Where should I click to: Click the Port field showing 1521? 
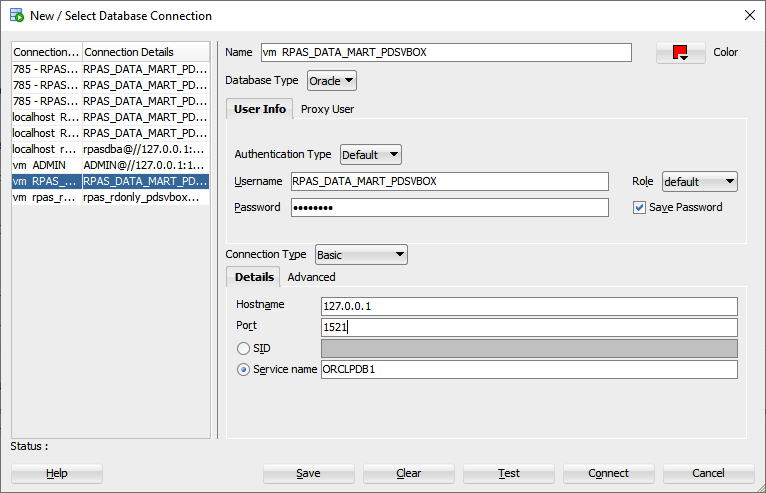tap(529, 327)
